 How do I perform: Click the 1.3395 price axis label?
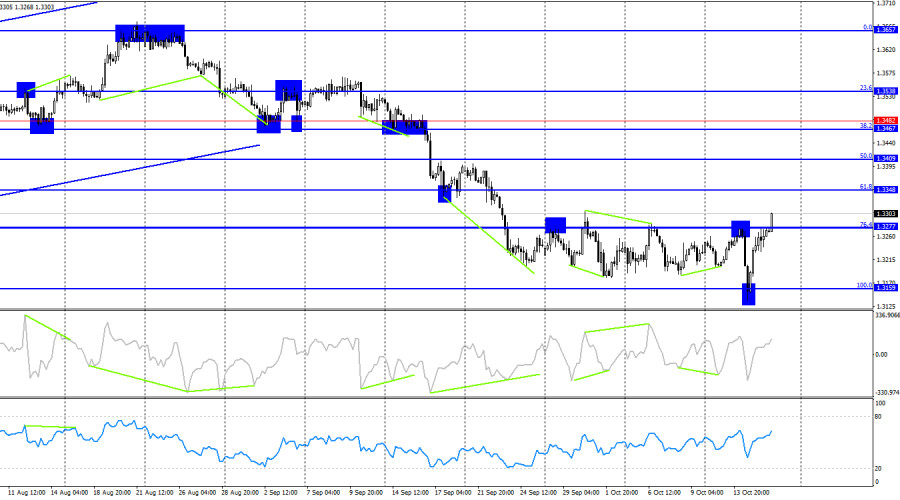pyautogui.click(x=886, y=166)
